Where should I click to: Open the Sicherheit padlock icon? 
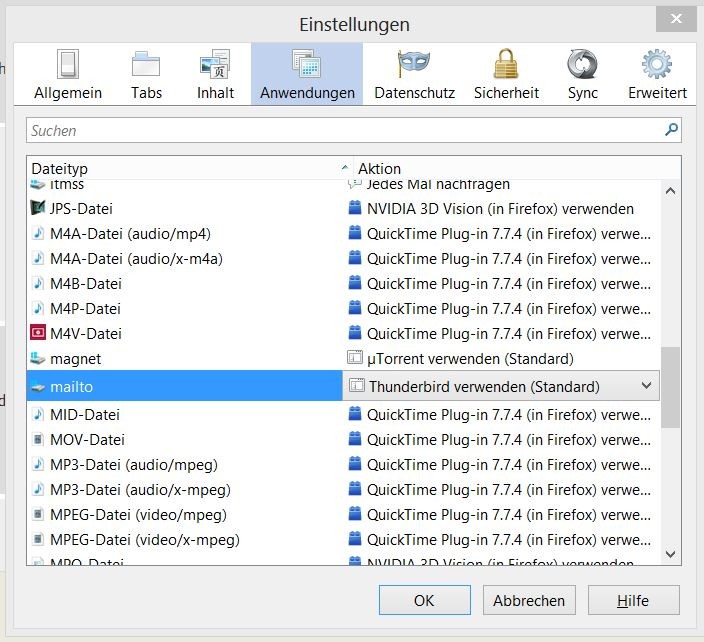tap(506, 66)
